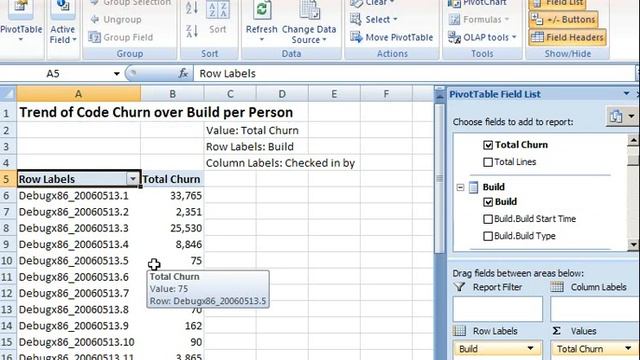This screenshot has height=360, width=640.
Task: Click the Select All corner button
Action: pyautogui.click(x=8, y=94)
